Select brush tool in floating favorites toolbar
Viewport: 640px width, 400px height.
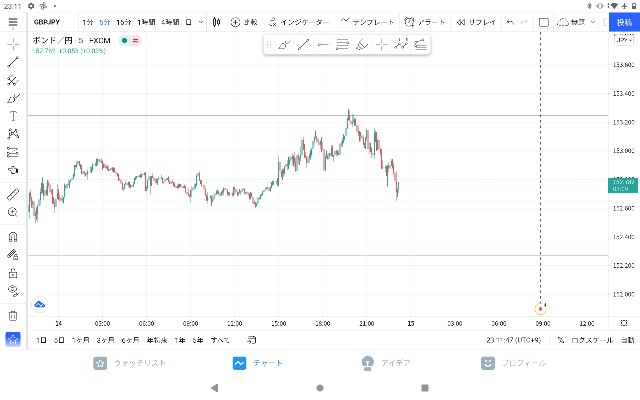[284, 44]
